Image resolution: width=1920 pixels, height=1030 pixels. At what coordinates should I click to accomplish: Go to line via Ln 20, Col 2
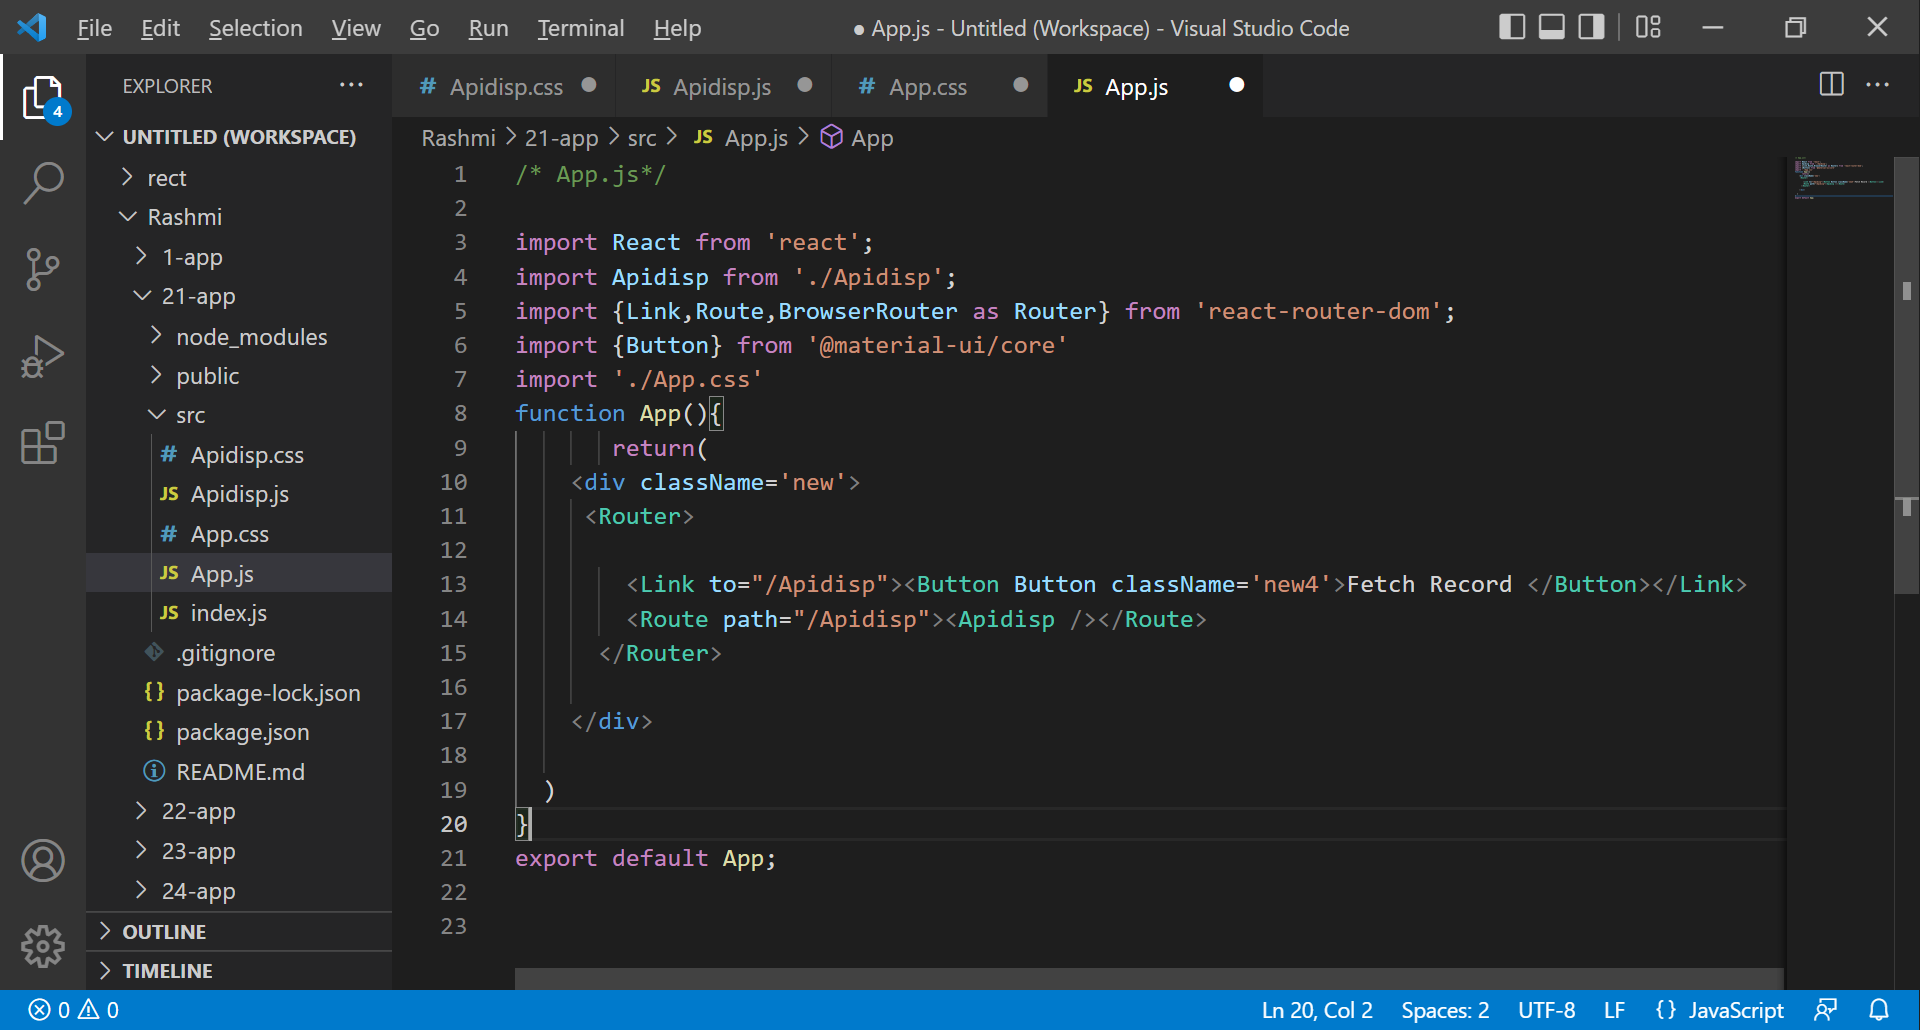coord(1317,1010)
